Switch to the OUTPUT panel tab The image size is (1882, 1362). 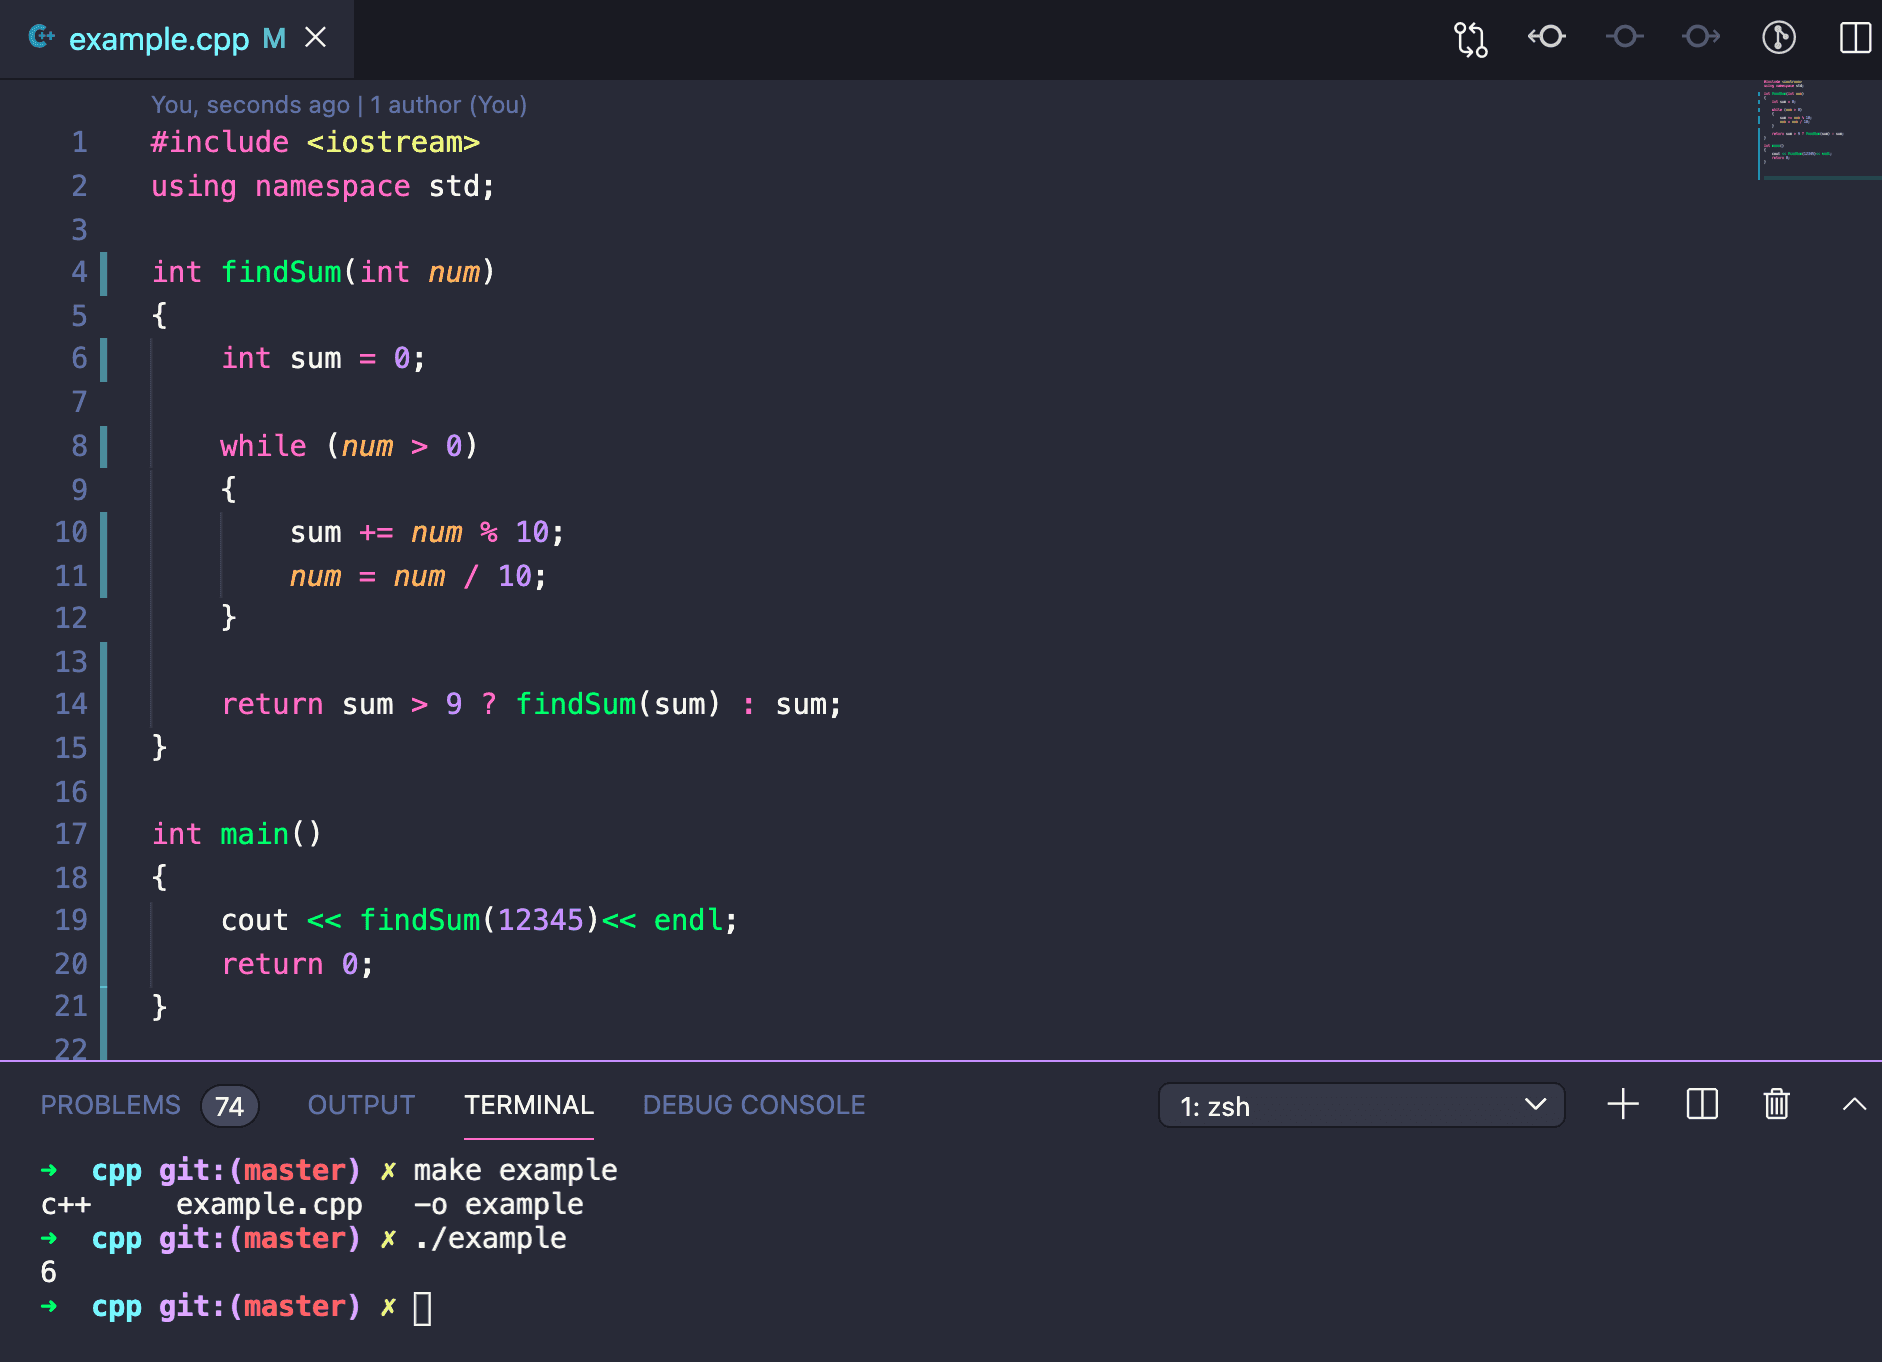[x=361, y=1105]
